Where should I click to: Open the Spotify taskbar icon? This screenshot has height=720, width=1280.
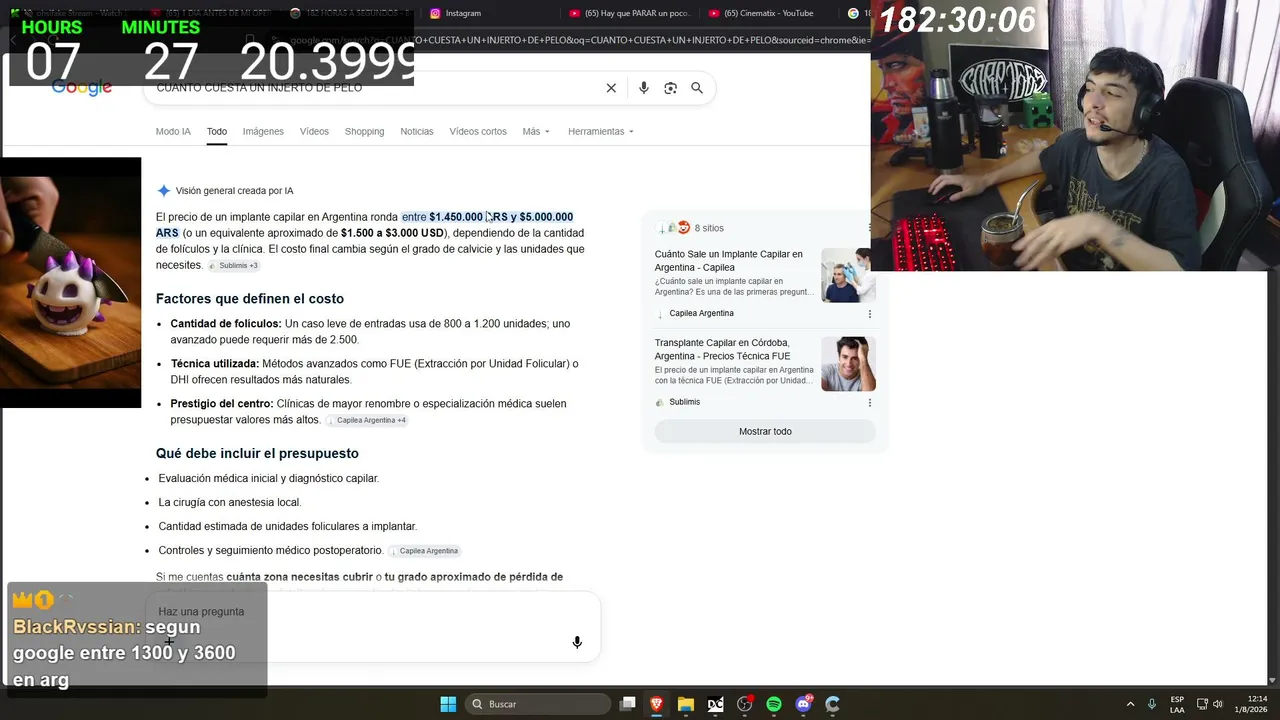pyautogui.click(x=774, y=704)
